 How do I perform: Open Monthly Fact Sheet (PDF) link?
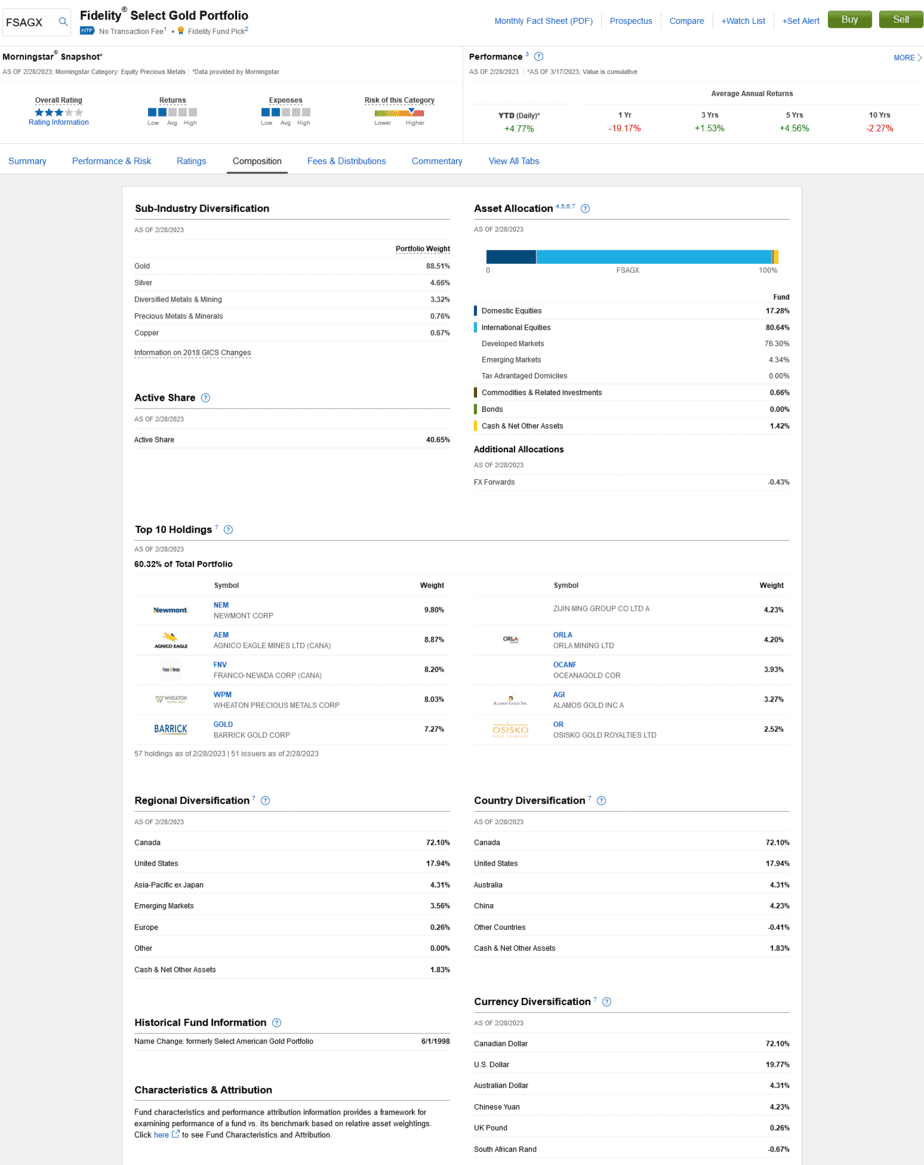point(544,21)
